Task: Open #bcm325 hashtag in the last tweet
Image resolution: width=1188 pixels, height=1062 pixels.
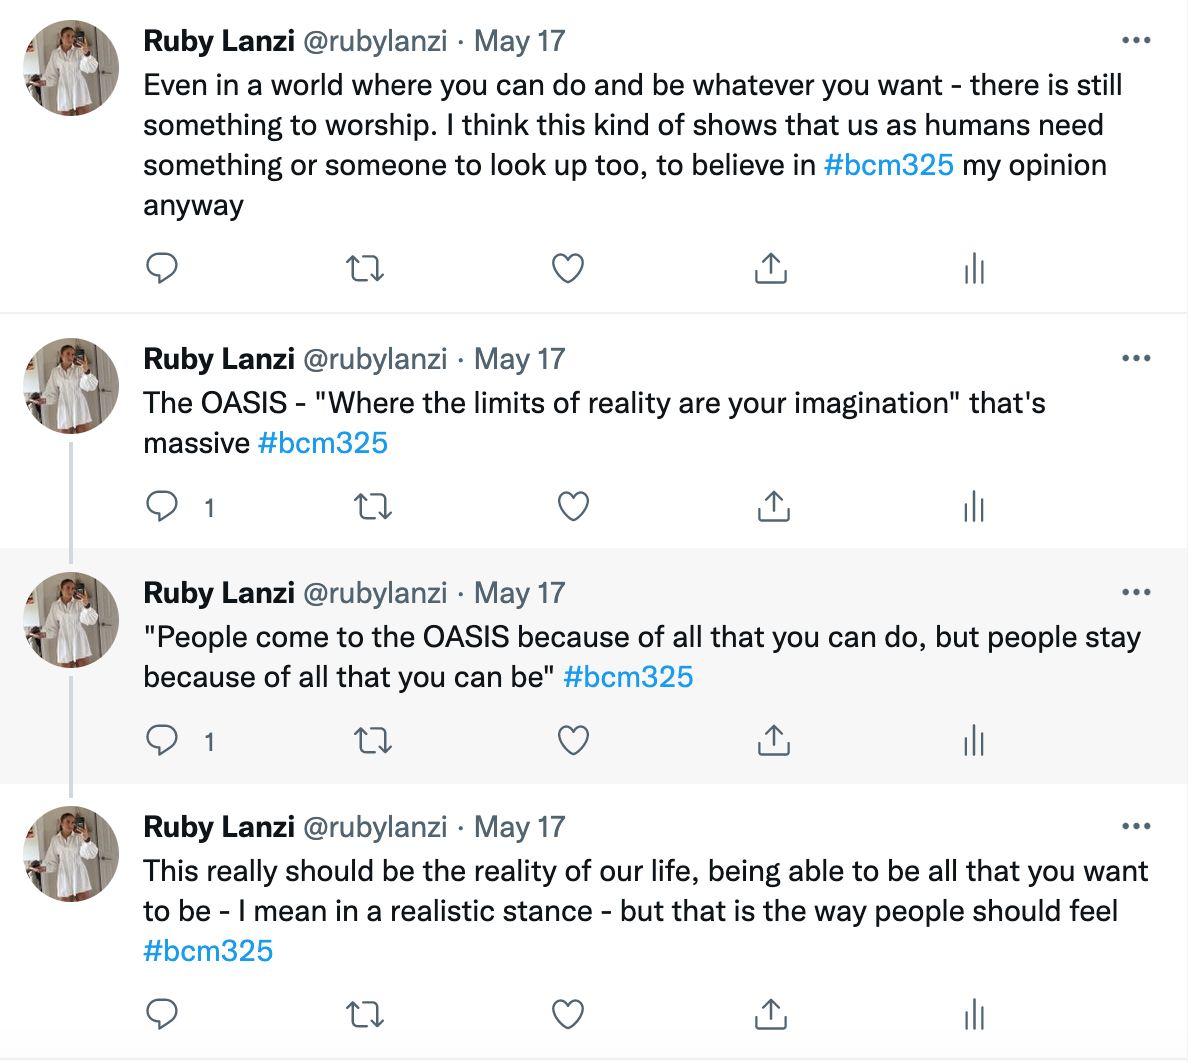Action: [208, 951]
